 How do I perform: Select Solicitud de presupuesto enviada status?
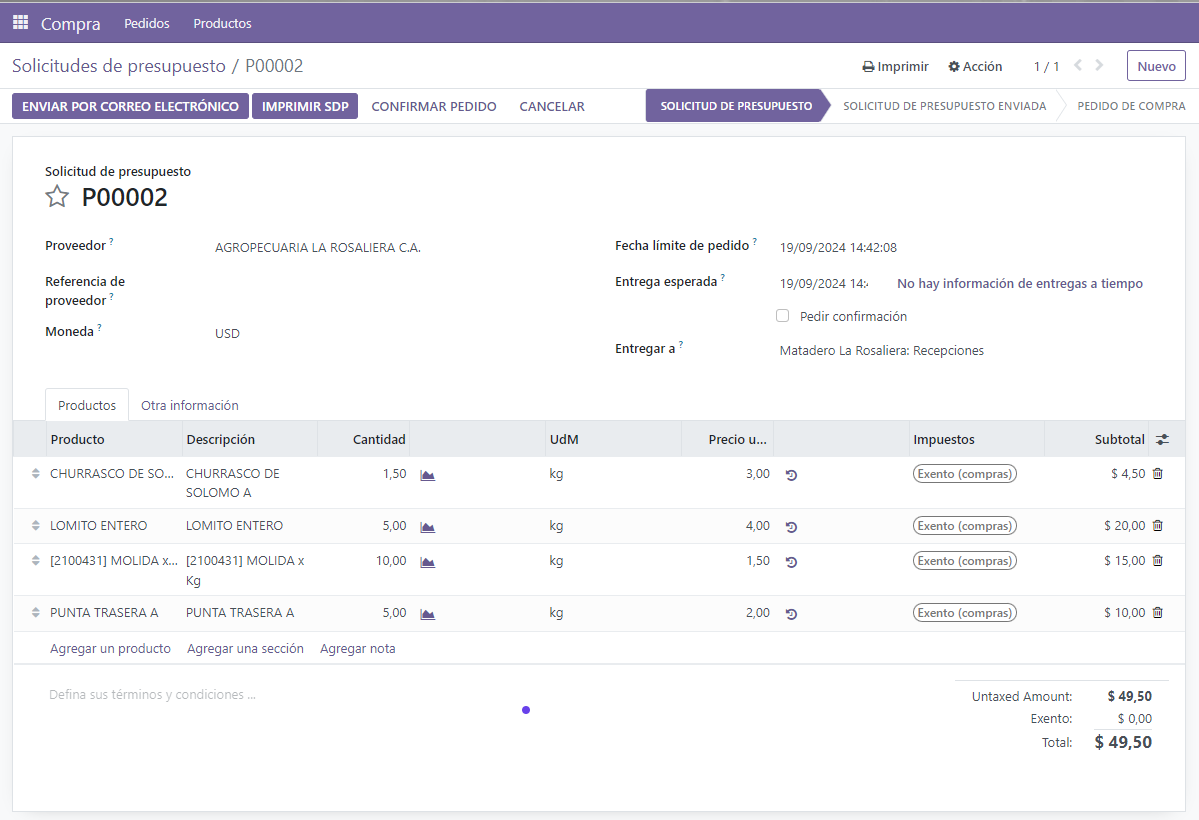[x=944, y=106]
